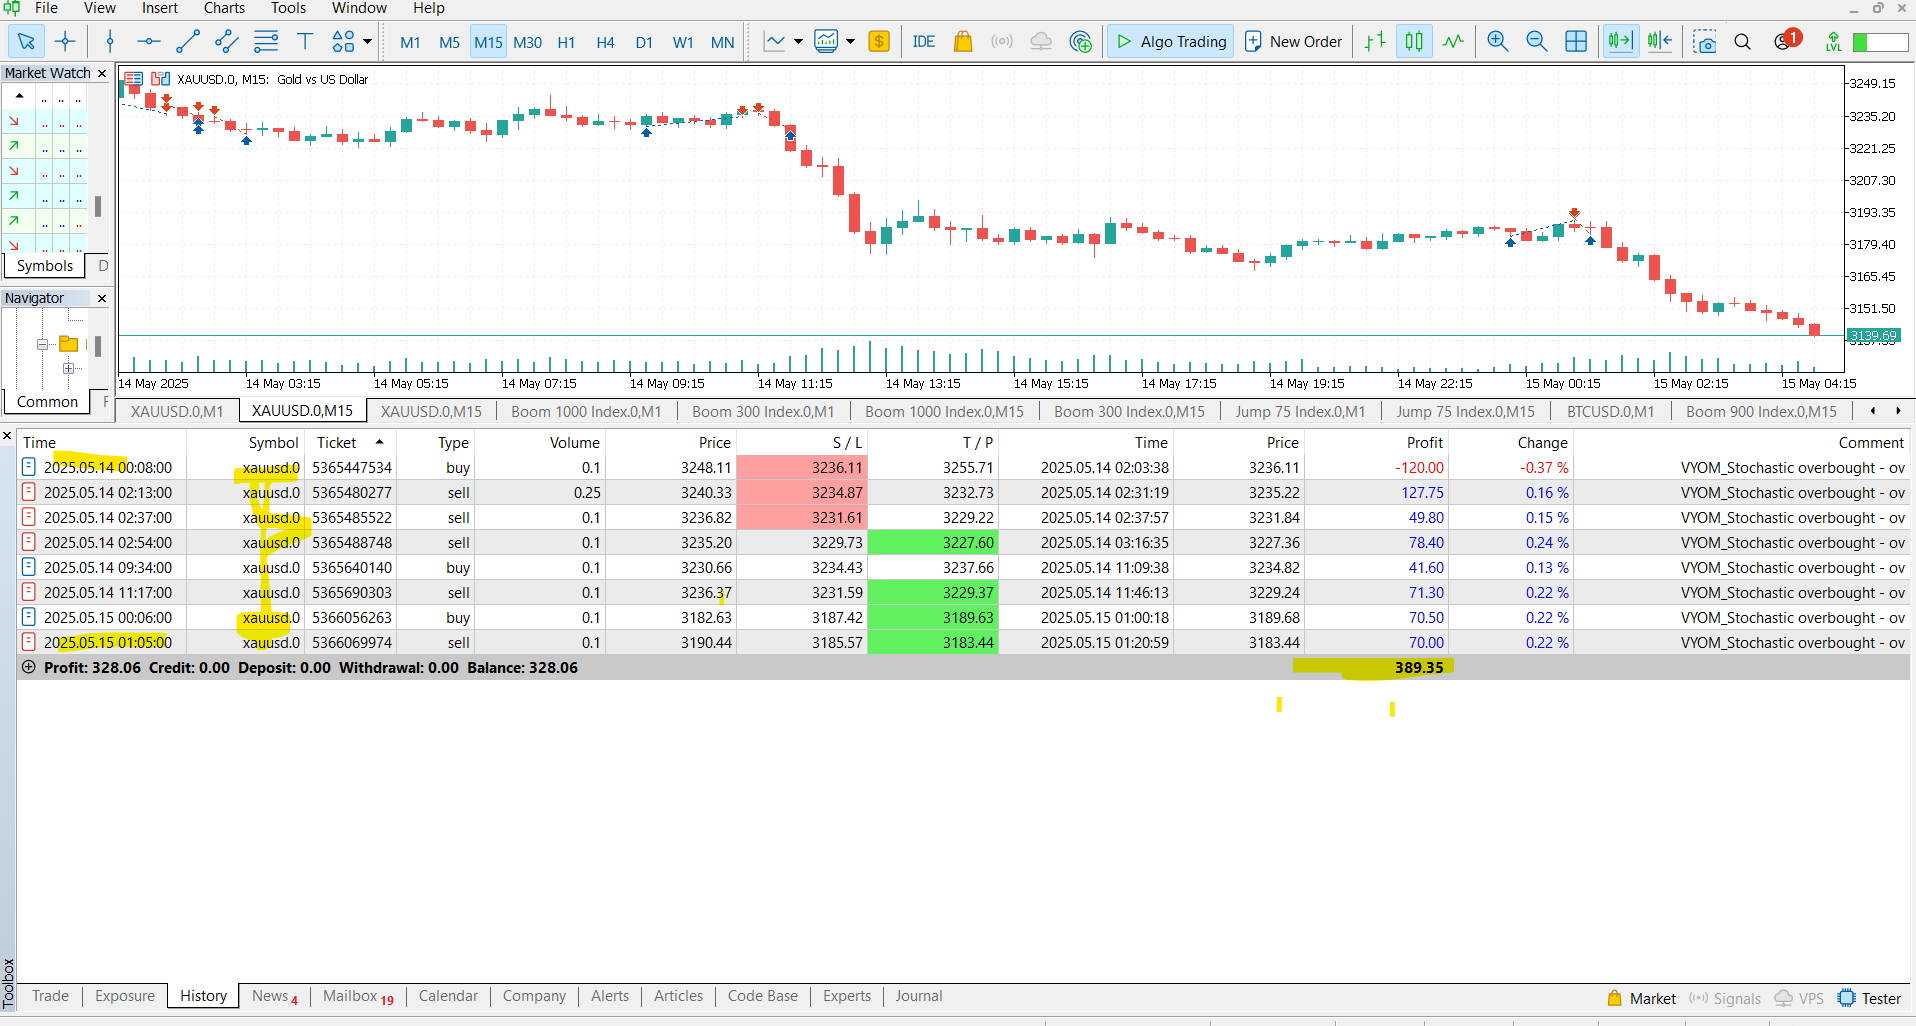
Task: Click the VPS button at bottom right
Action: (x=1799, y=998)
